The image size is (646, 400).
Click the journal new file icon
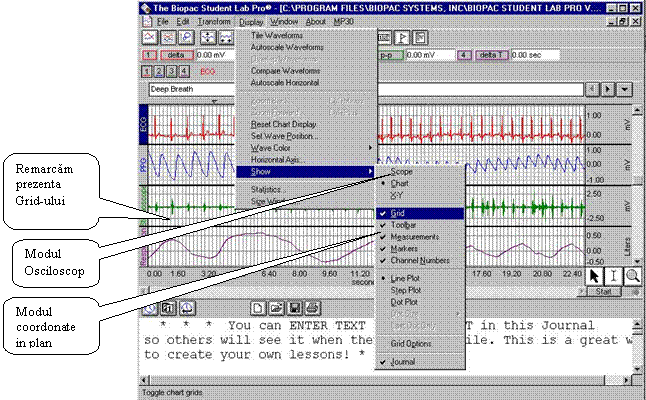point(258,306)
